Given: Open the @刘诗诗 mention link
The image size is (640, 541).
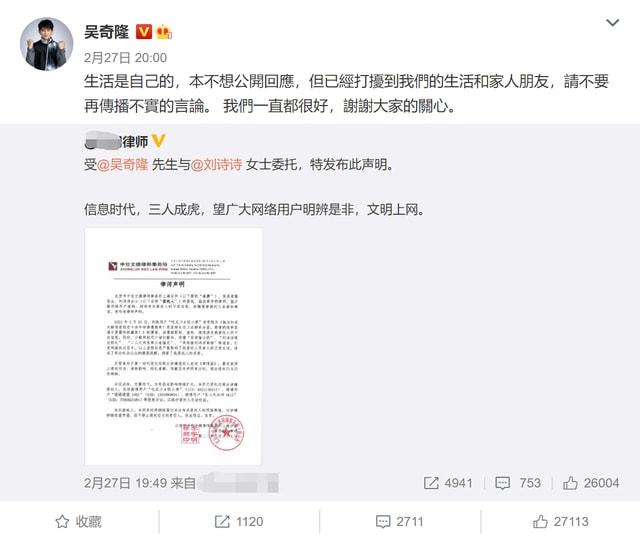Looking at the screenshot, I should [216, 165].
